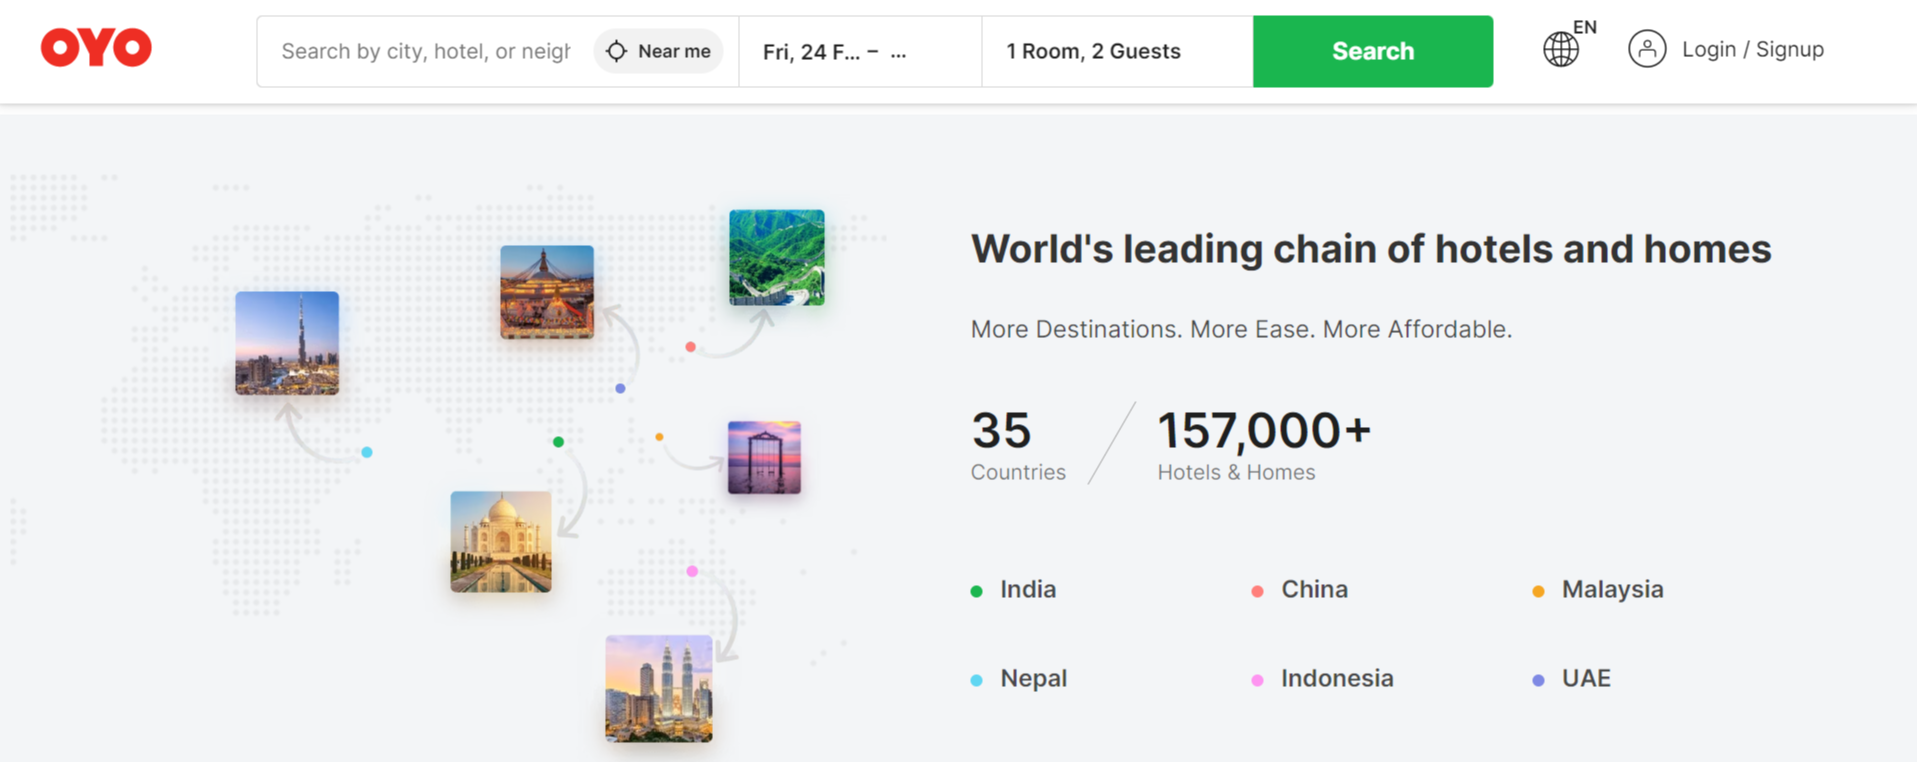
Task: Click the Dubai skyline thumbnail
Action: point(287,343)
